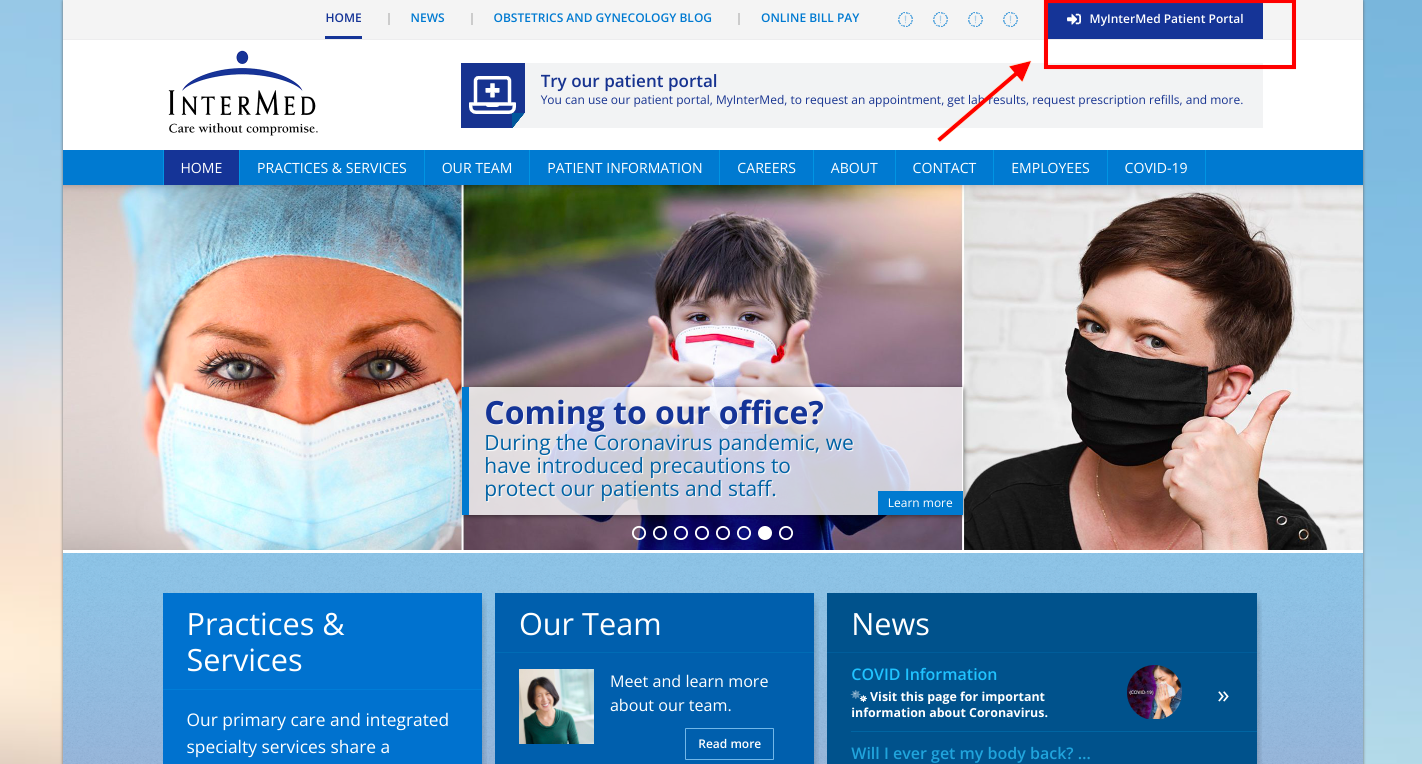Click Read more under Our Team

(729, 743)
